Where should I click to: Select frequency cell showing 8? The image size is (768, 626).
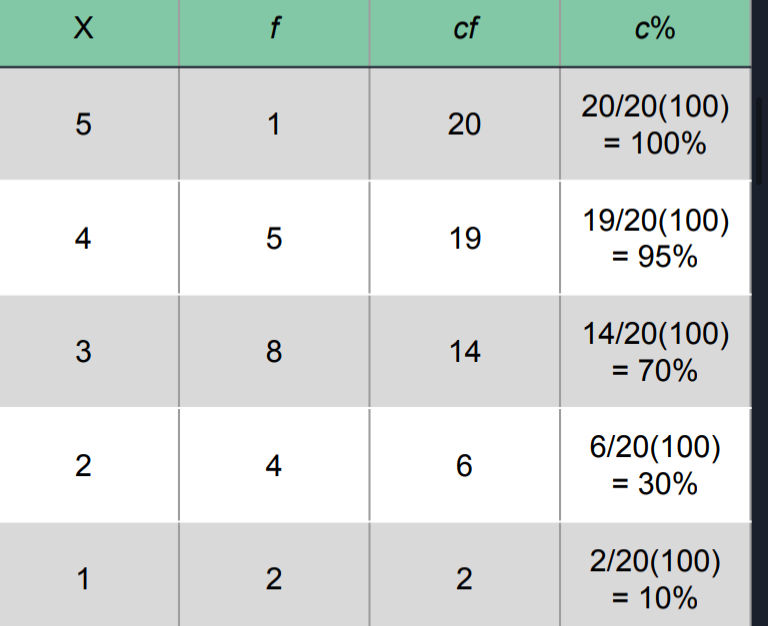click(274, 352)
